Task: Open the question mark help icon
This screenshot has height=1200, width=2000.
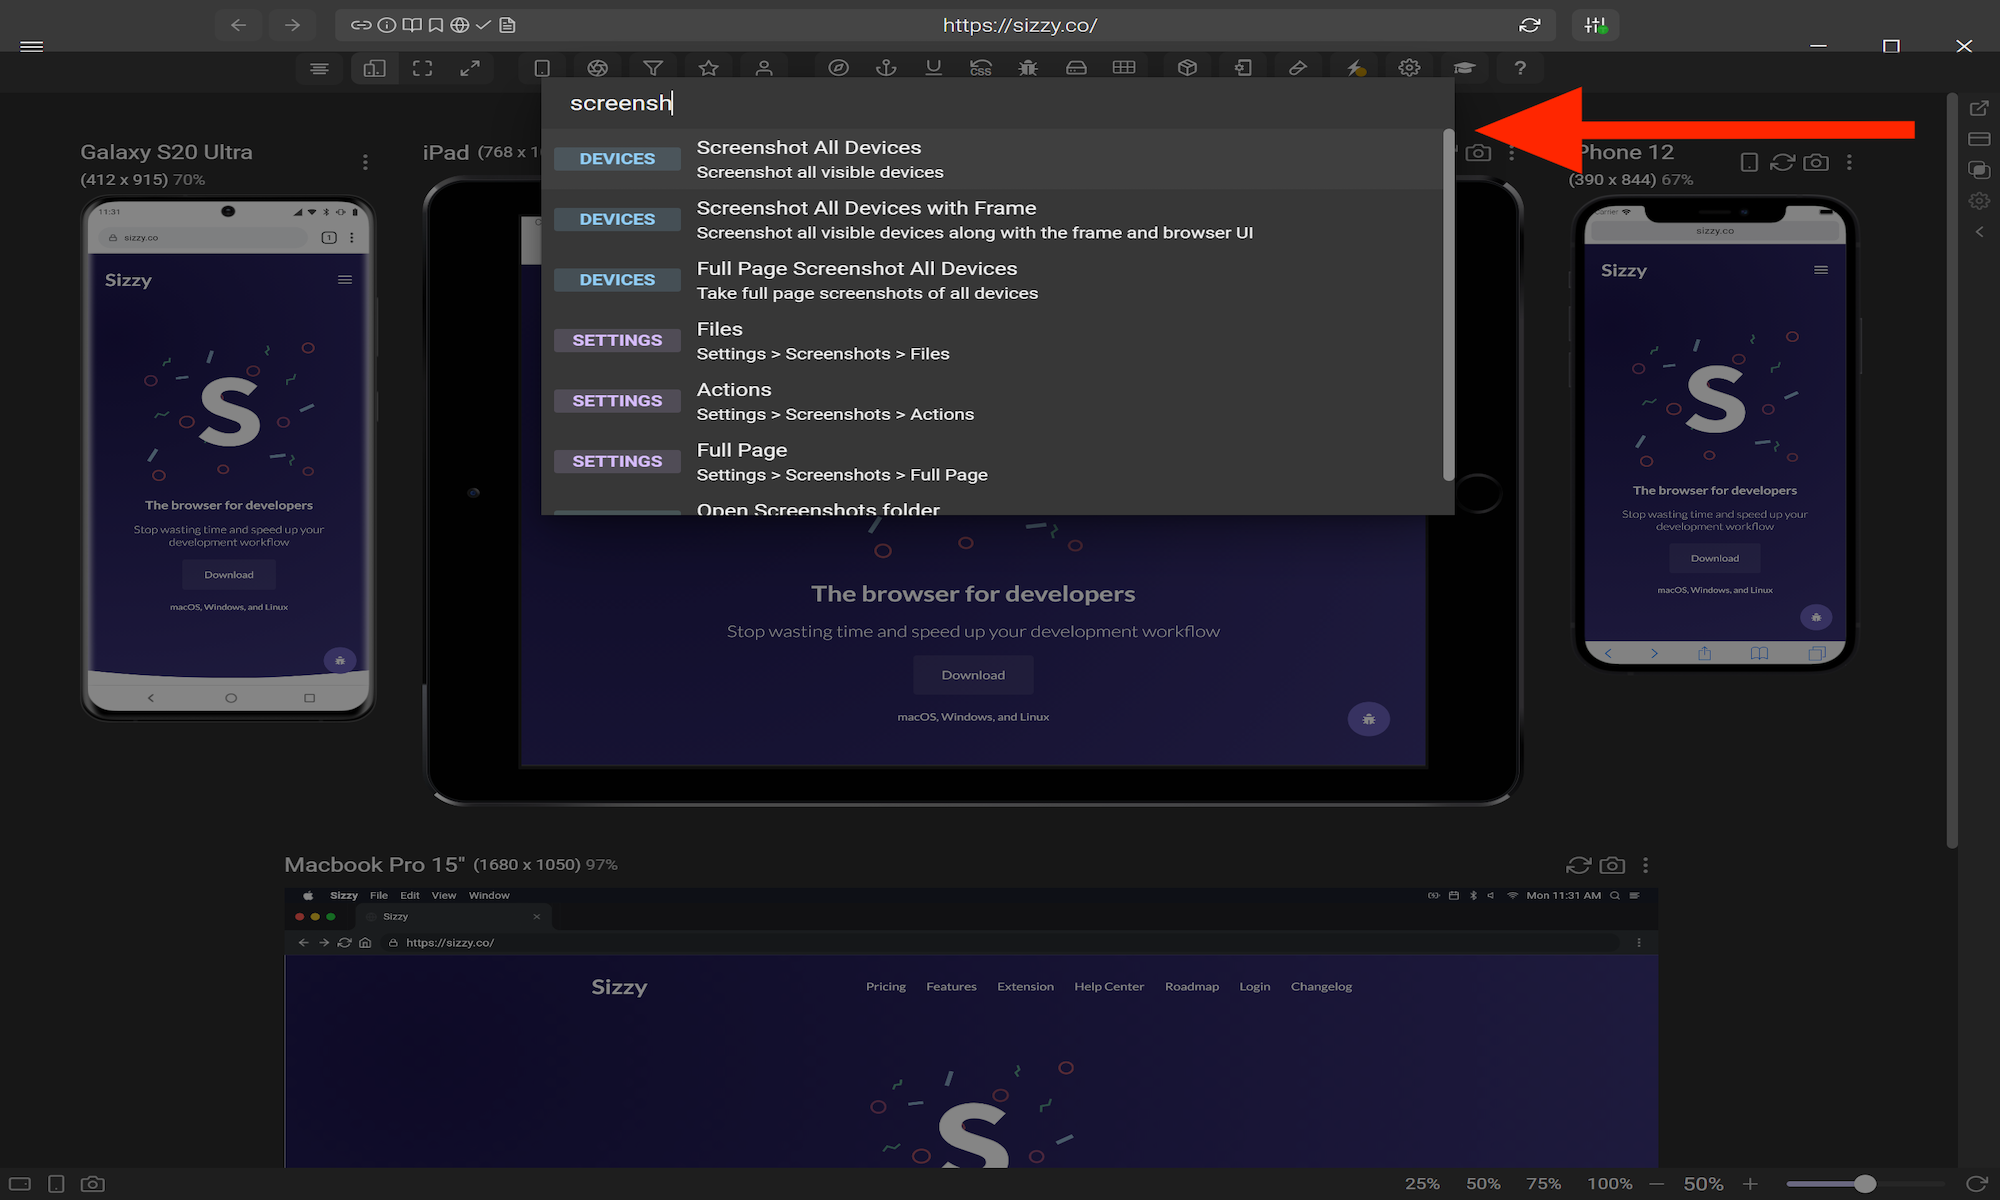Action: 1520,68
